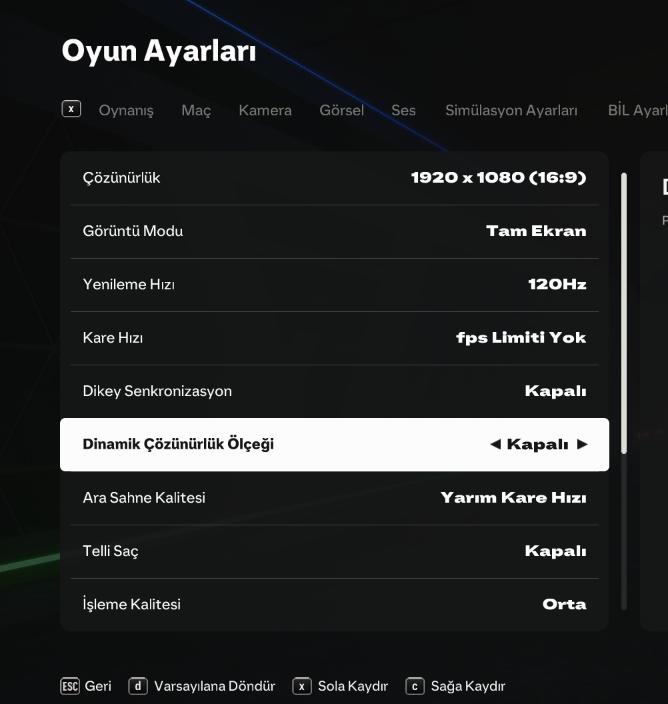The width and height of the screenshot is (668, 704).
Task: Click the c key icon for Sağa Kaydır
Action: tap(415, 686)
